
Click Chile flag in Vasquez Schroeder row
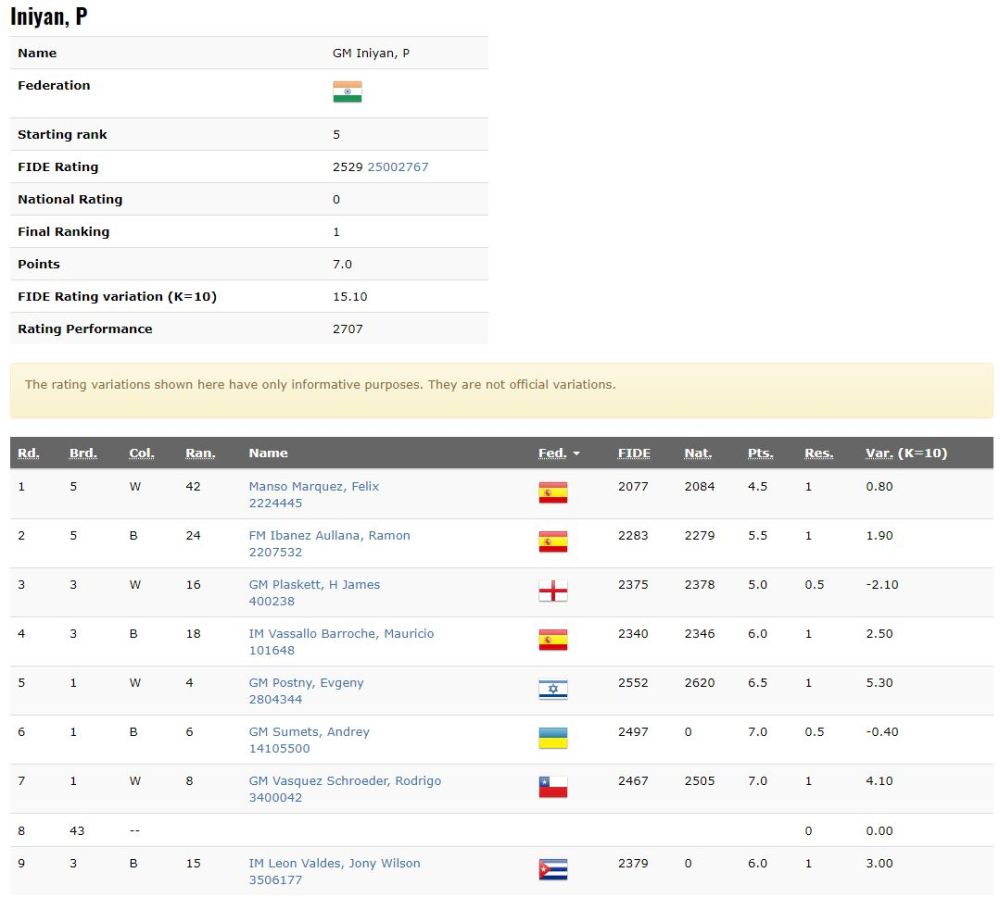(x=552, y=787)
